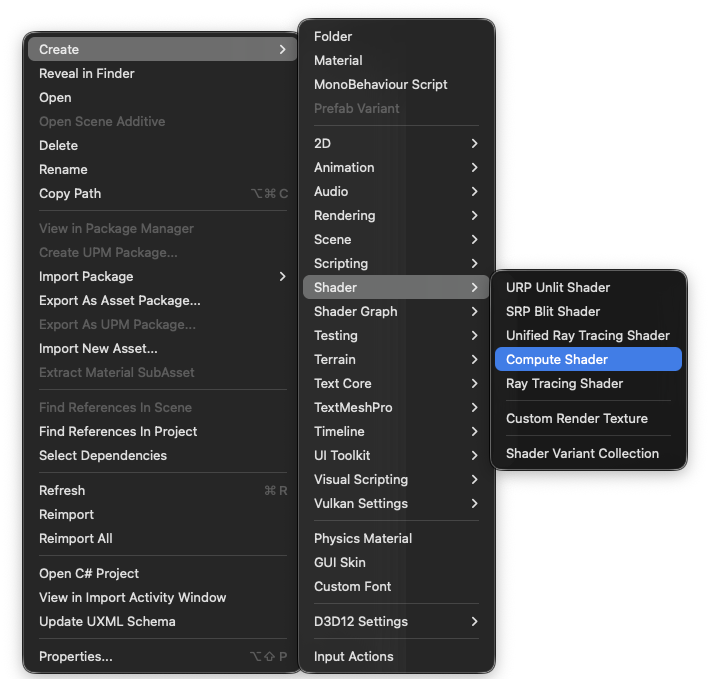Open View in Import Activity Window
Screen dimensions: 710x700
[x=162, y=597]
